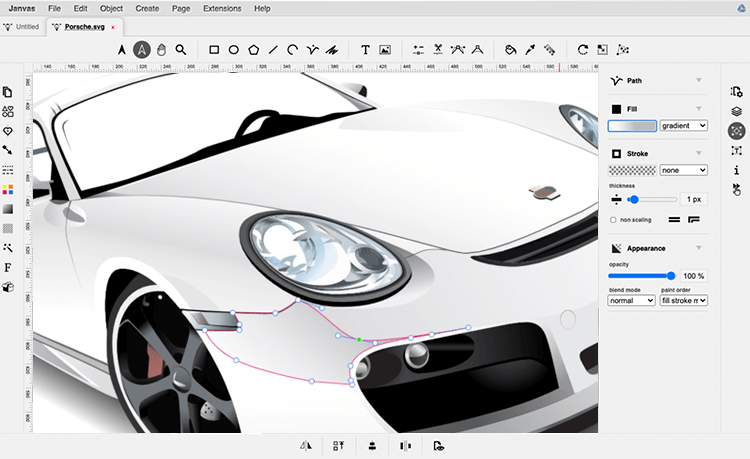Select the stroke line join style icon
The height and width of the screenshot is (459, 750).
[694, 220]
